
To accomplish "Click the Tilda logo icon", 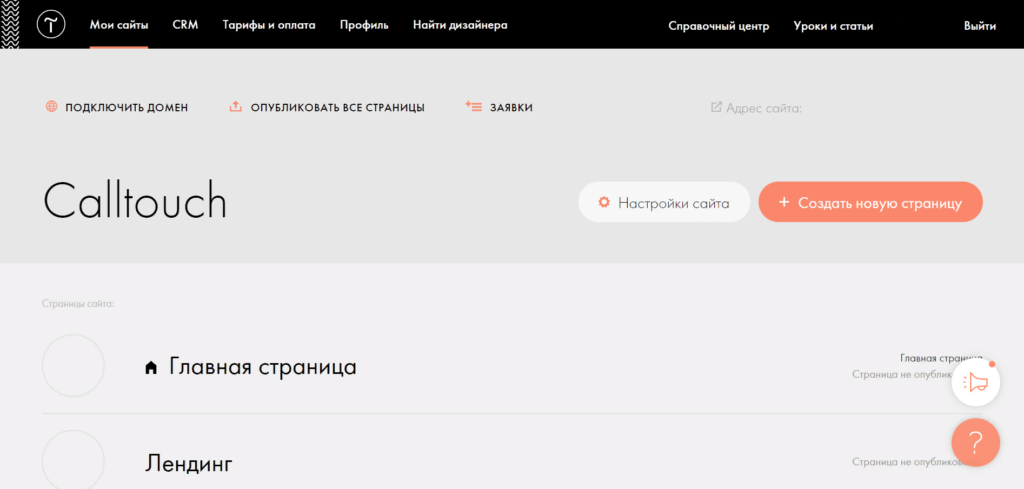I will point(51,25).
